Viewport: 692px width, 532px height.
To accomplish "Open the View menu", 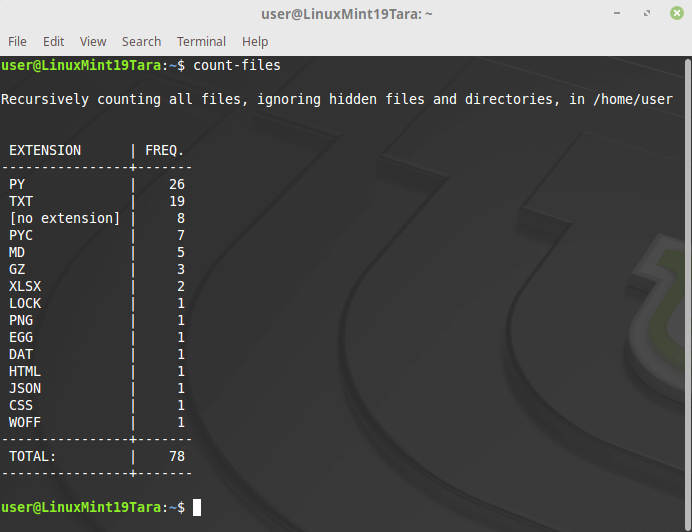I will (x=93, y=41).
